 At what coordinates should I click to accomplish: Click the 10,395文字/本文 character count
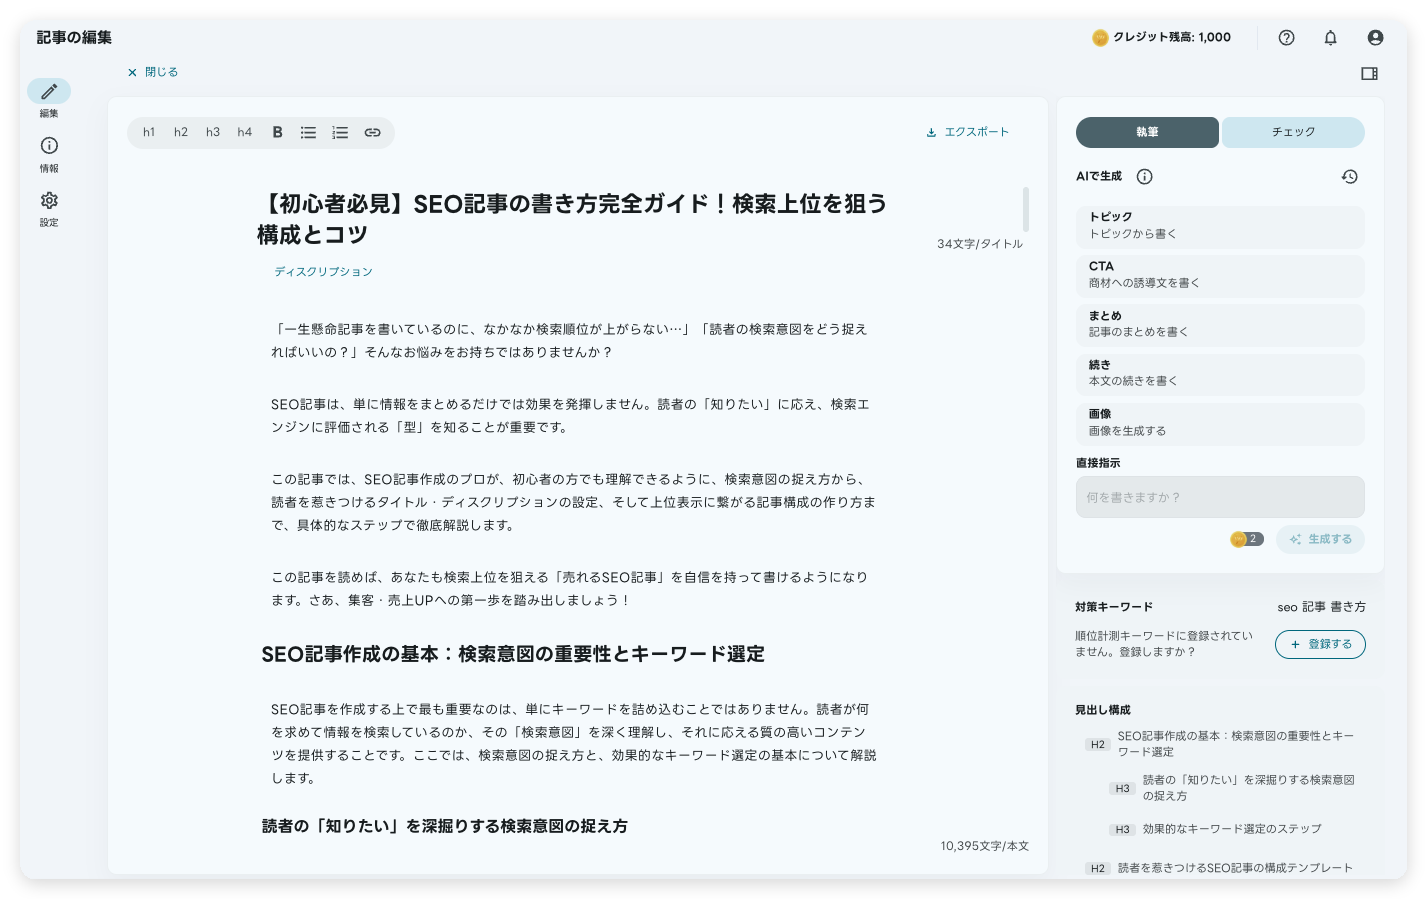coord(984,846)
